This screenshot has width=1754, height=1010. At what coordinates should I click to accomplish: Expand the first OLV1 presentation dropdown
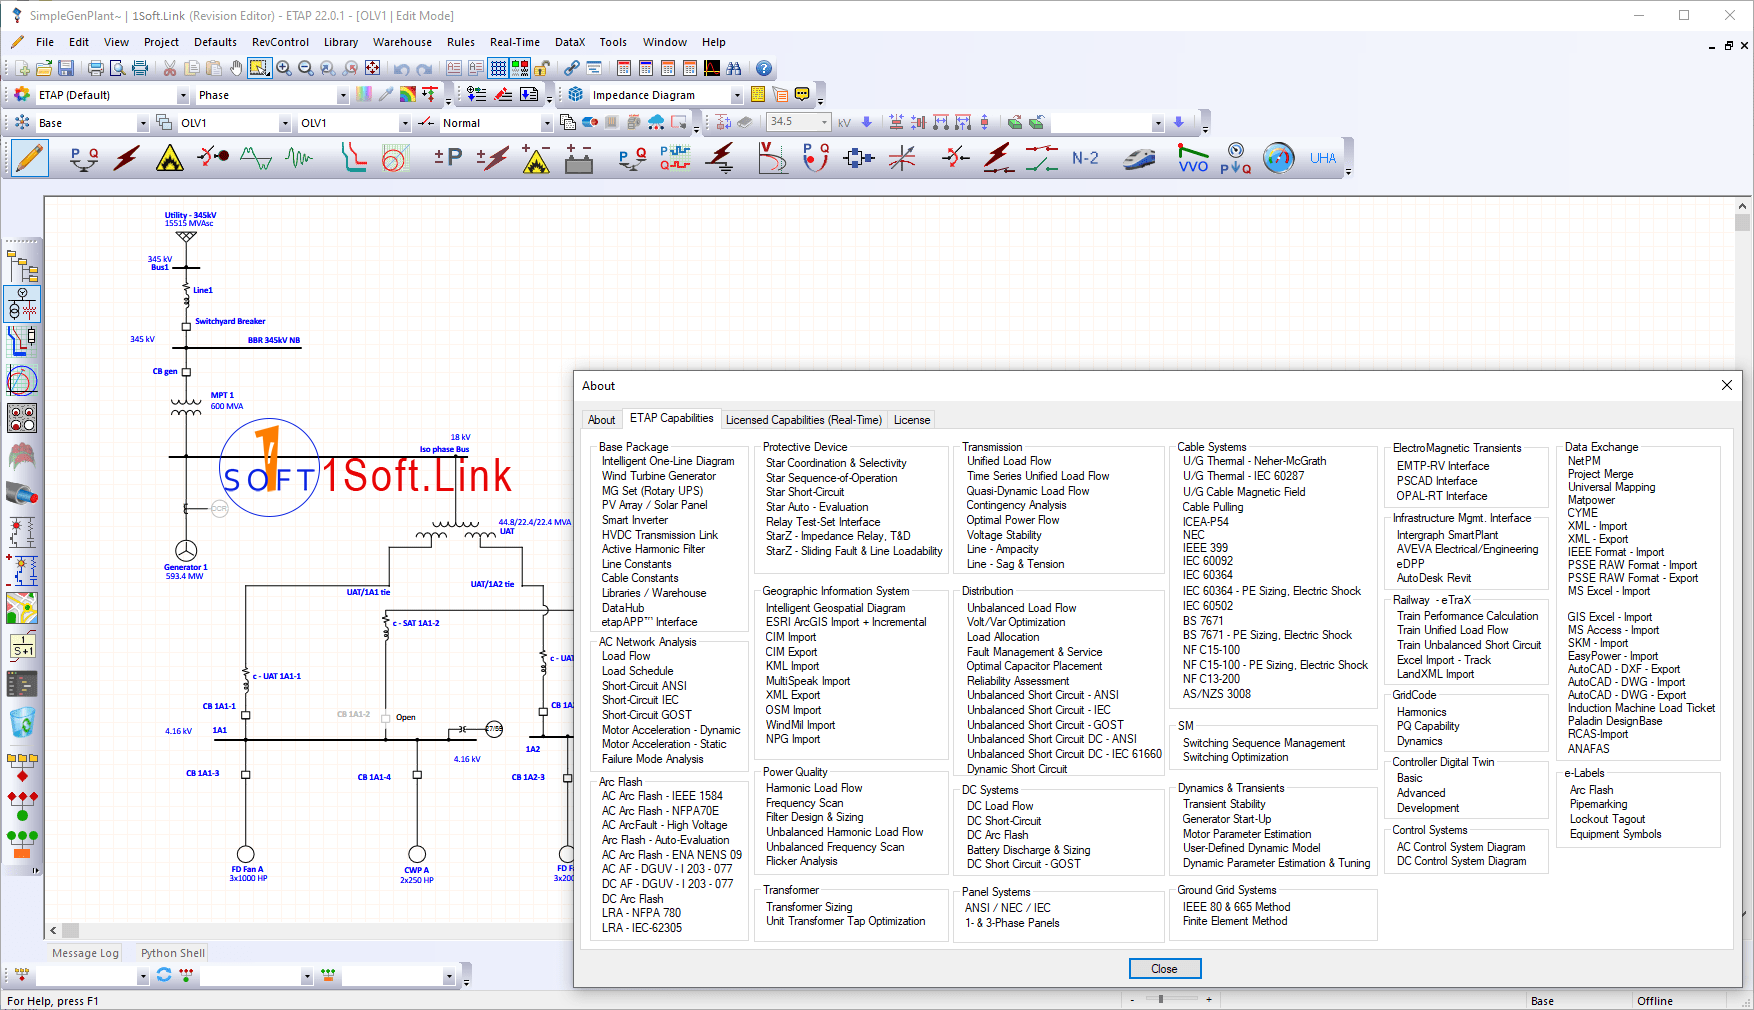click(285, 124)
